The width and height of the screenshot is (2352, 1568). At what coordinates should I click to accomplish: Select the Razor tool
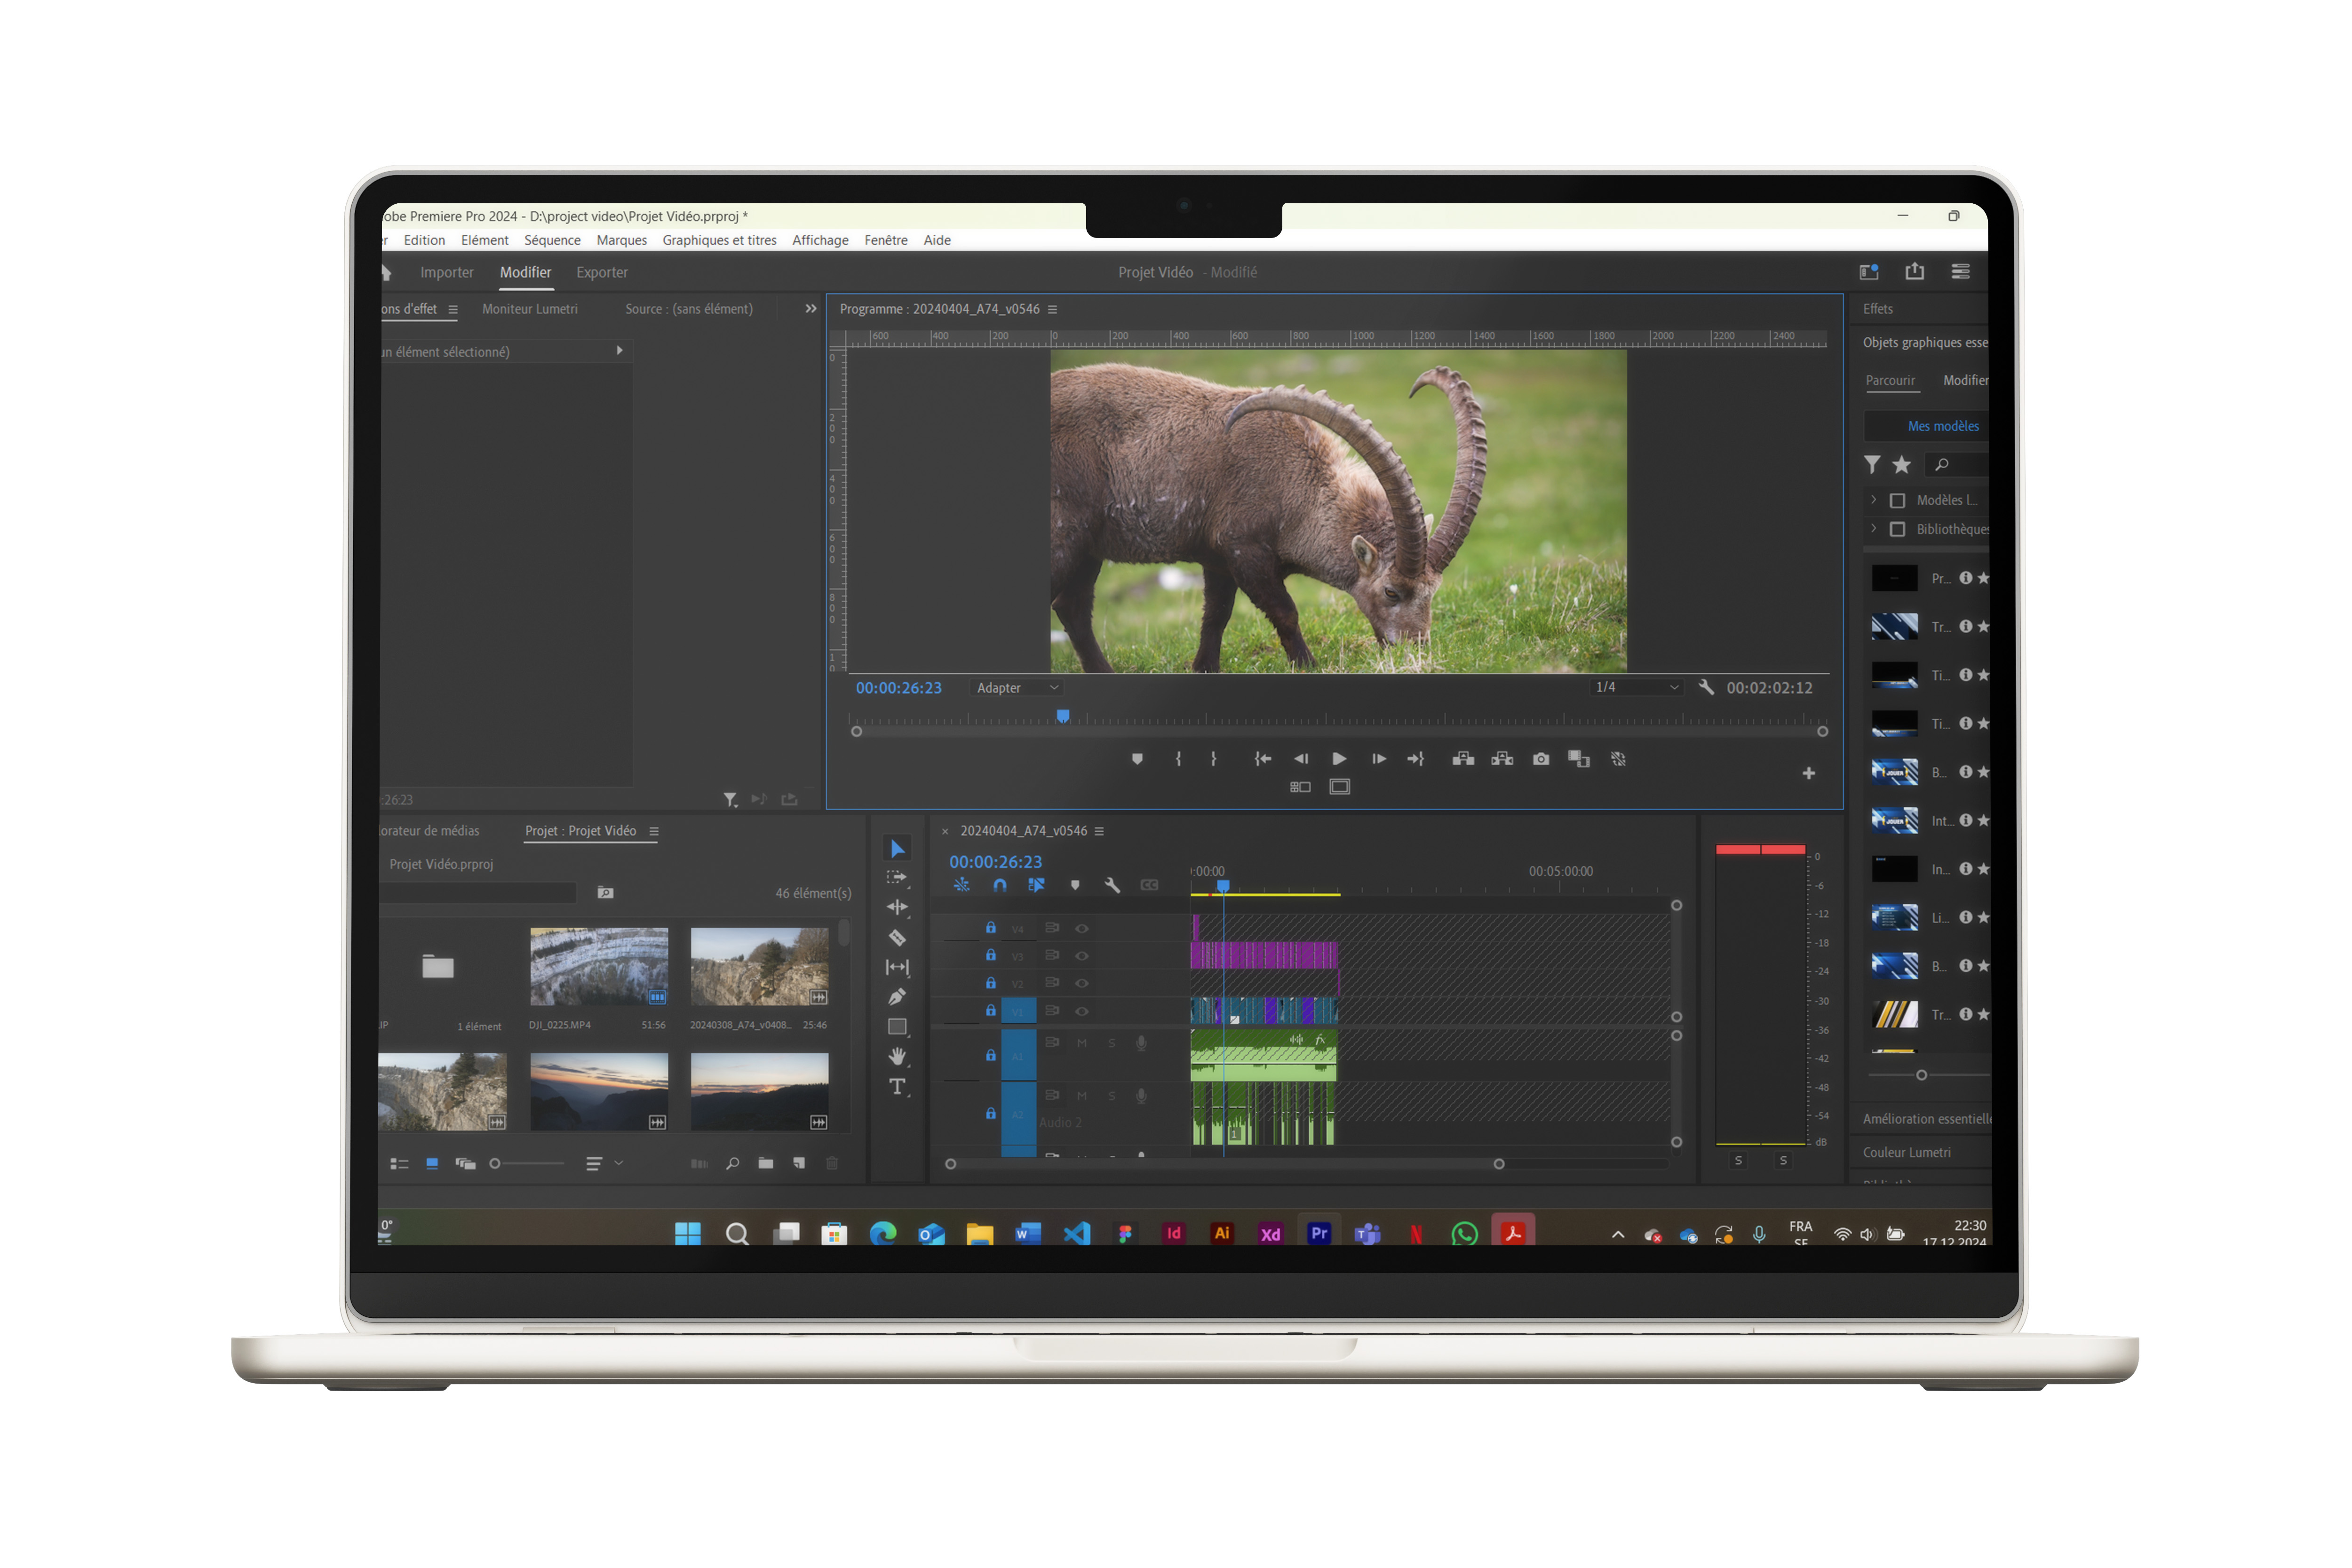(x=897, y=938)
